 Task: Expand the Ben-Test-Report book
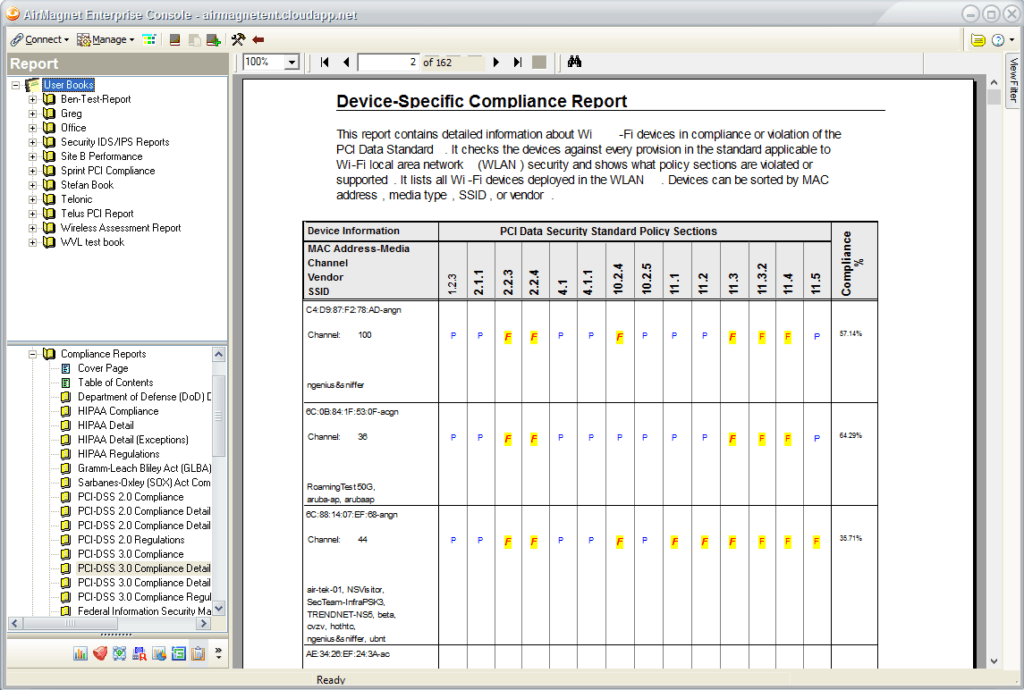click(32, 99)
